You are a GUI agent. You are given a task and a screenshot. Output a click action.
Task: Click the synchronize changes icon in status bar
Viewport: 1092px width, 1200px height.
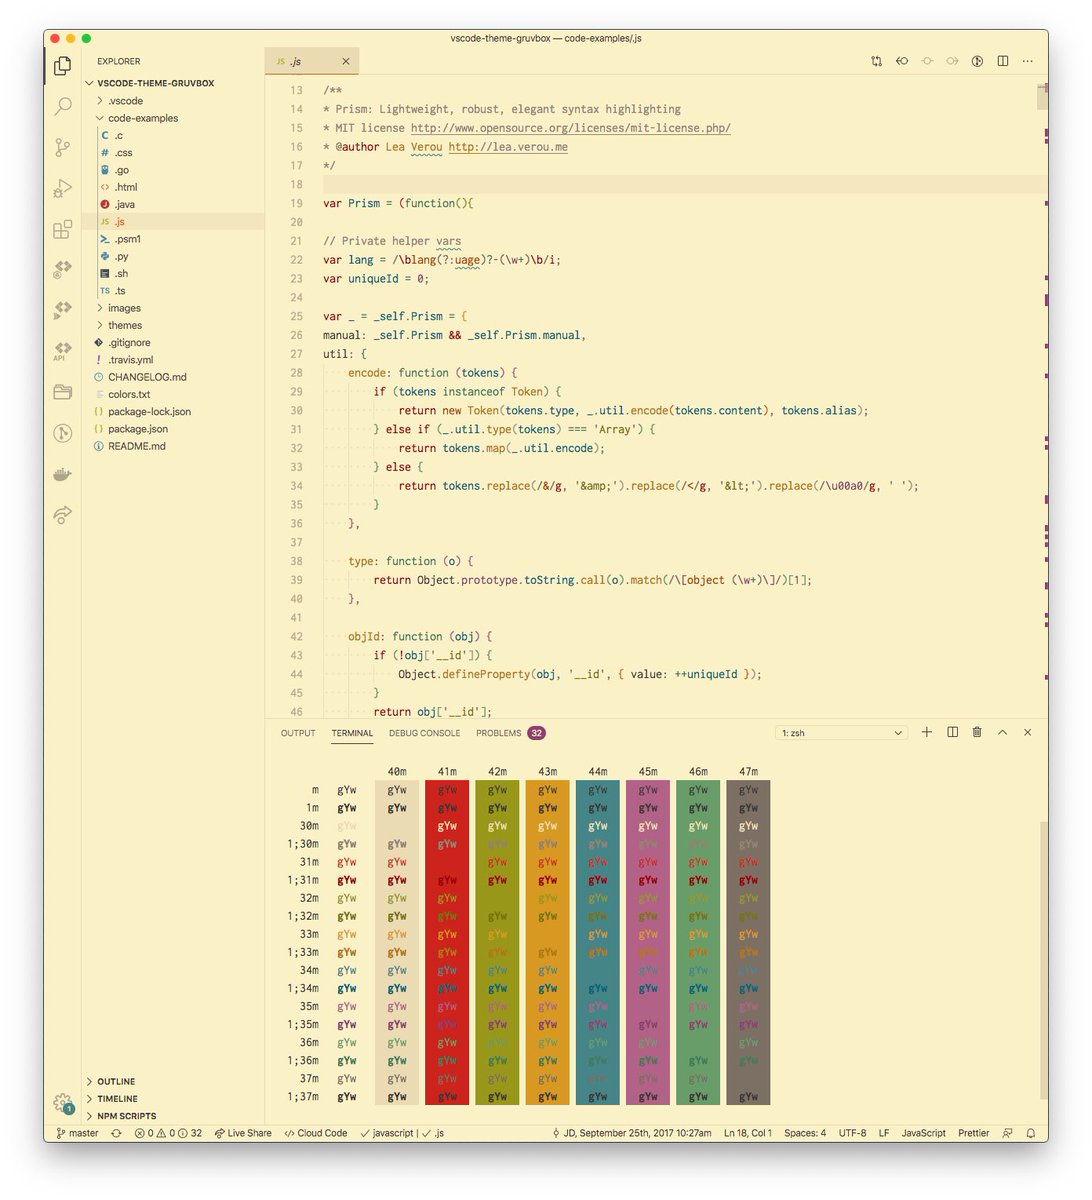(116, 1133)
